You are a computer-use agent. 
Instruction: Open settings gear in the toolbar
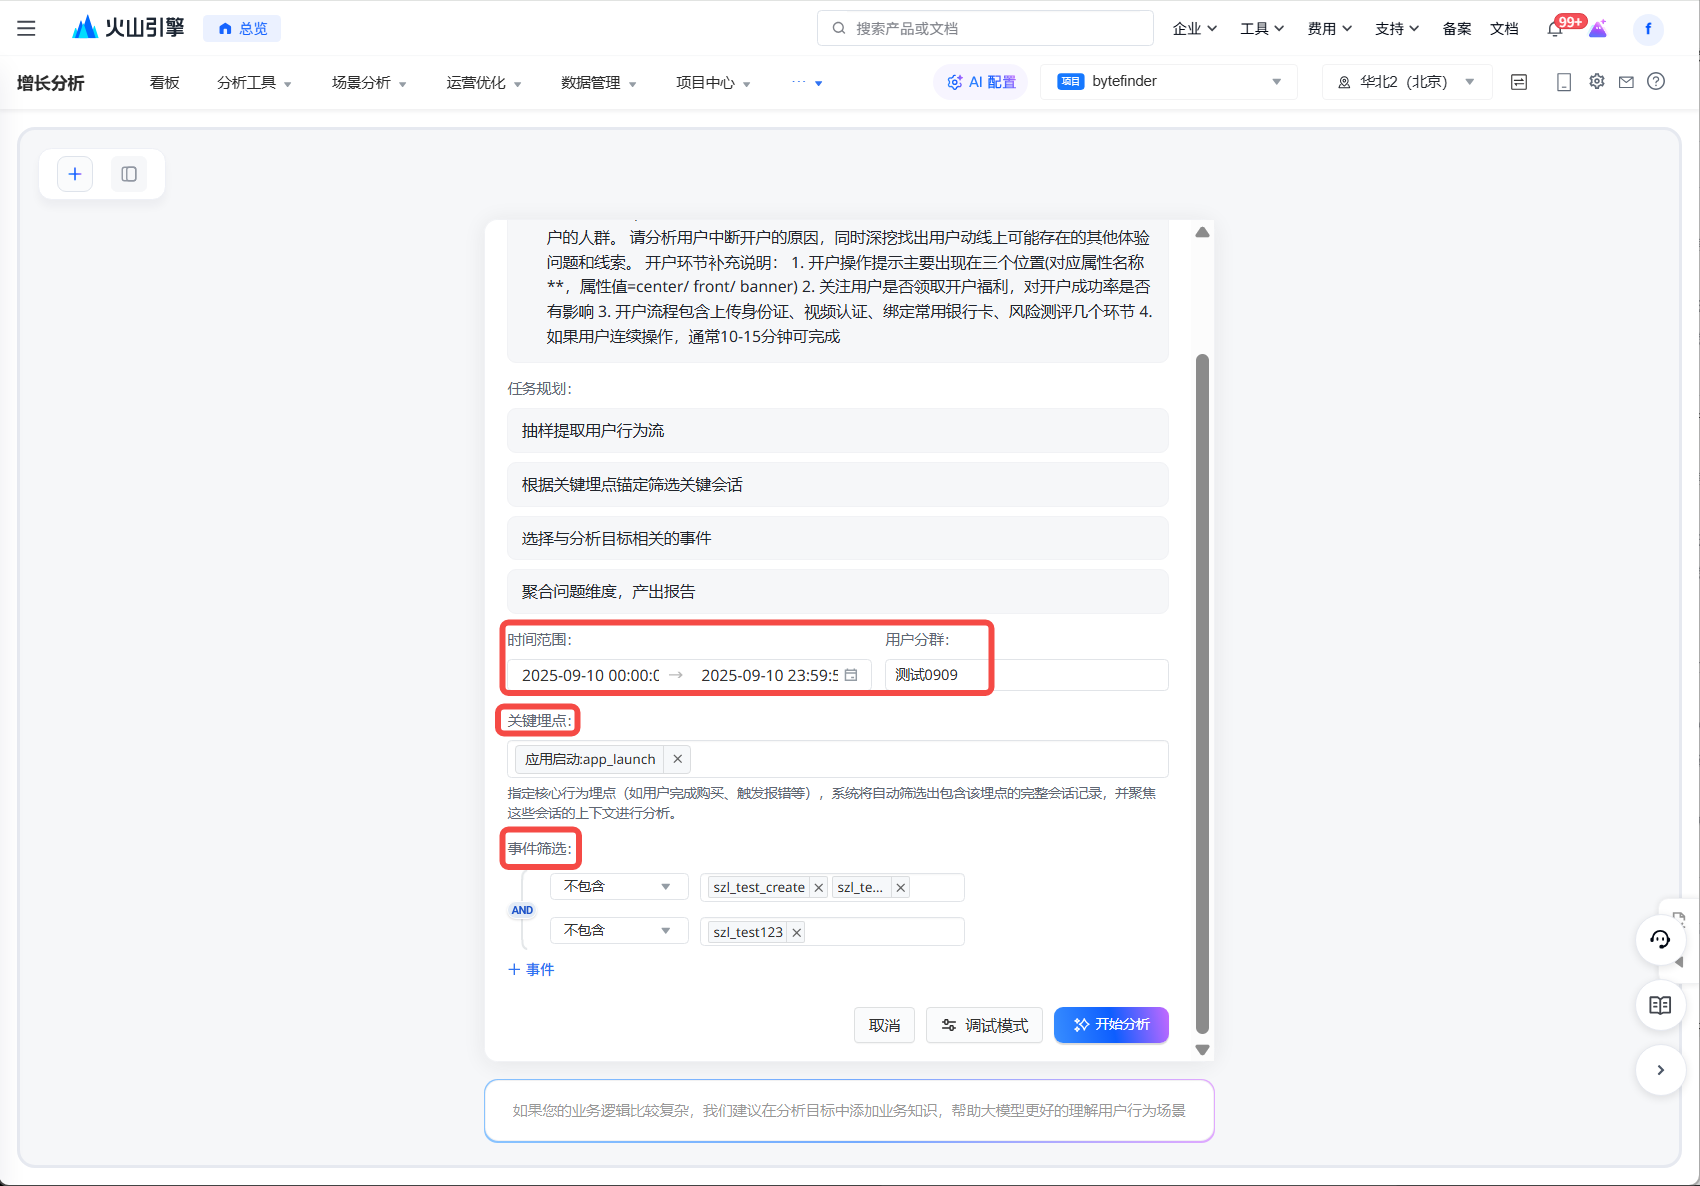pyautogui.click(x=1597, y=81)
